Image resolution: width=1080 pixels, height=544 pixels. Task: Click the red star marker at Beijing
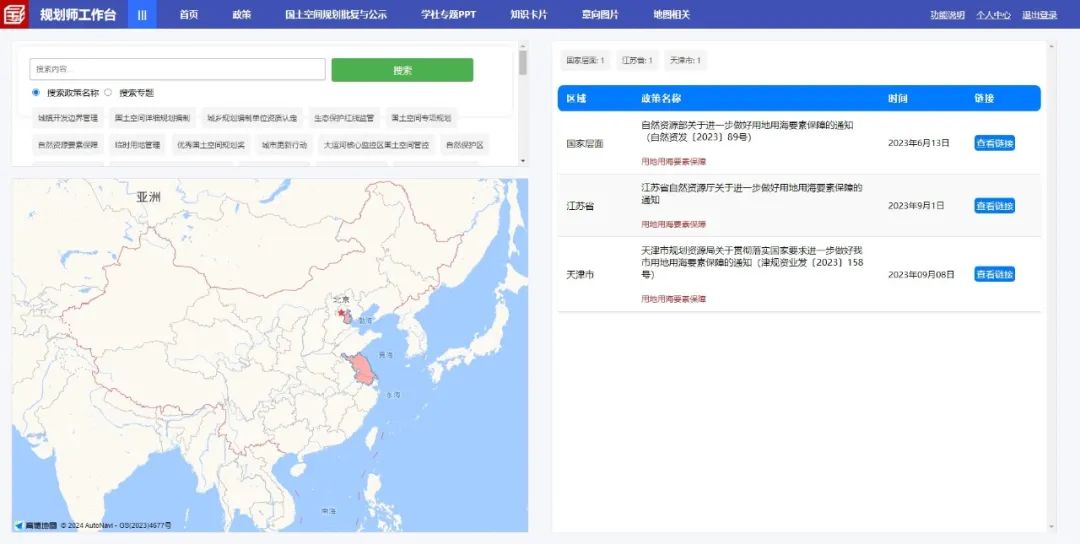[341, 313]
